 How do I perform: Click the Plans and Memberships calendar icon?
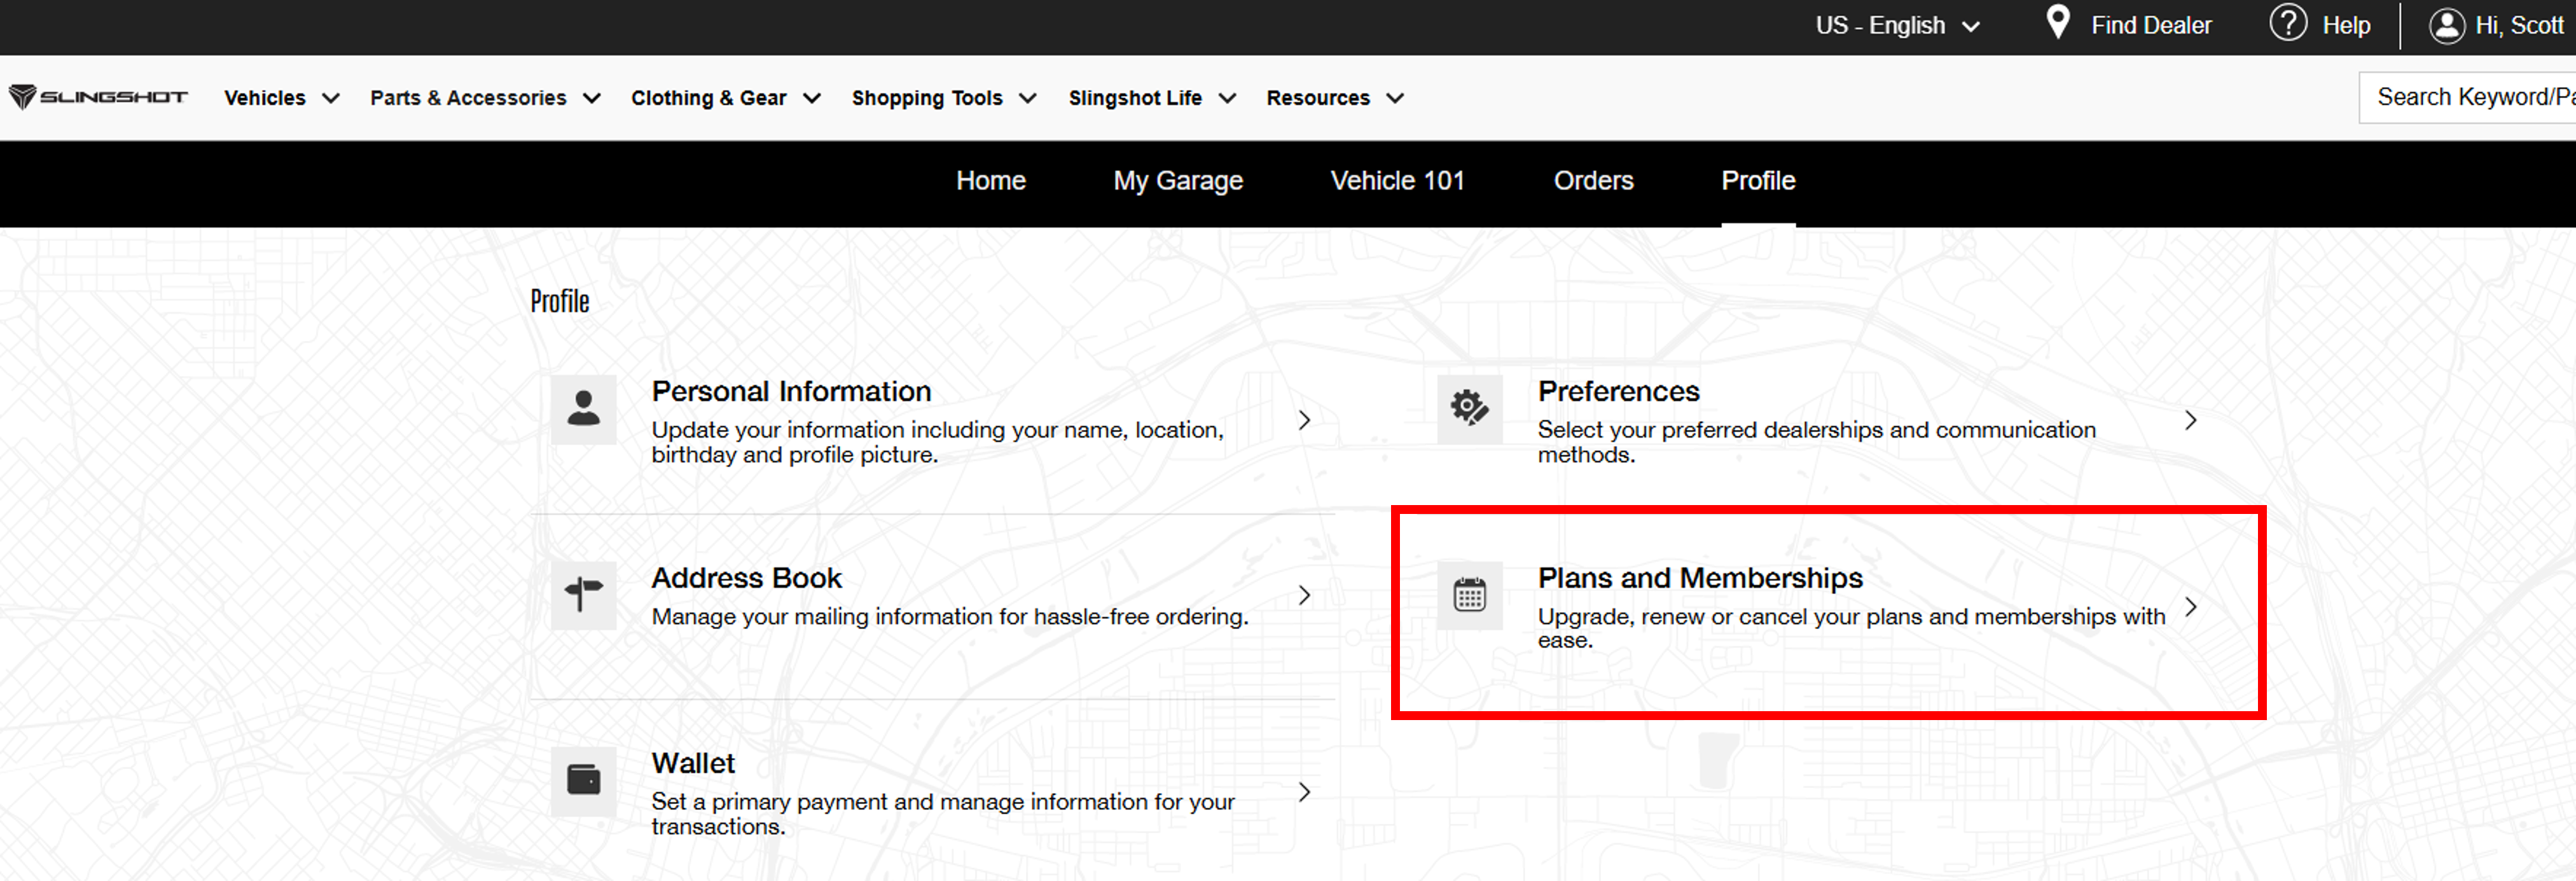click(x=1469, y=595)
